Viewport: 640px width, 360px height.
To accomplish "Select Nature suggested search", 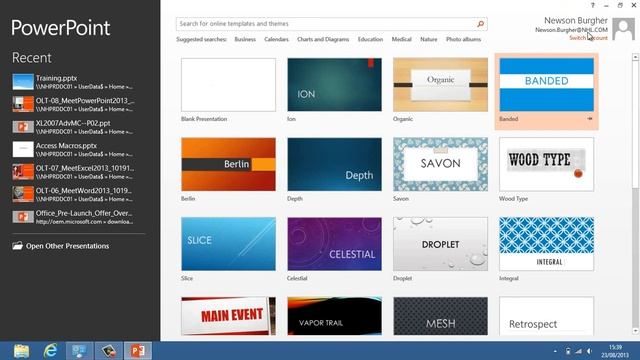I will coord(429,40).
